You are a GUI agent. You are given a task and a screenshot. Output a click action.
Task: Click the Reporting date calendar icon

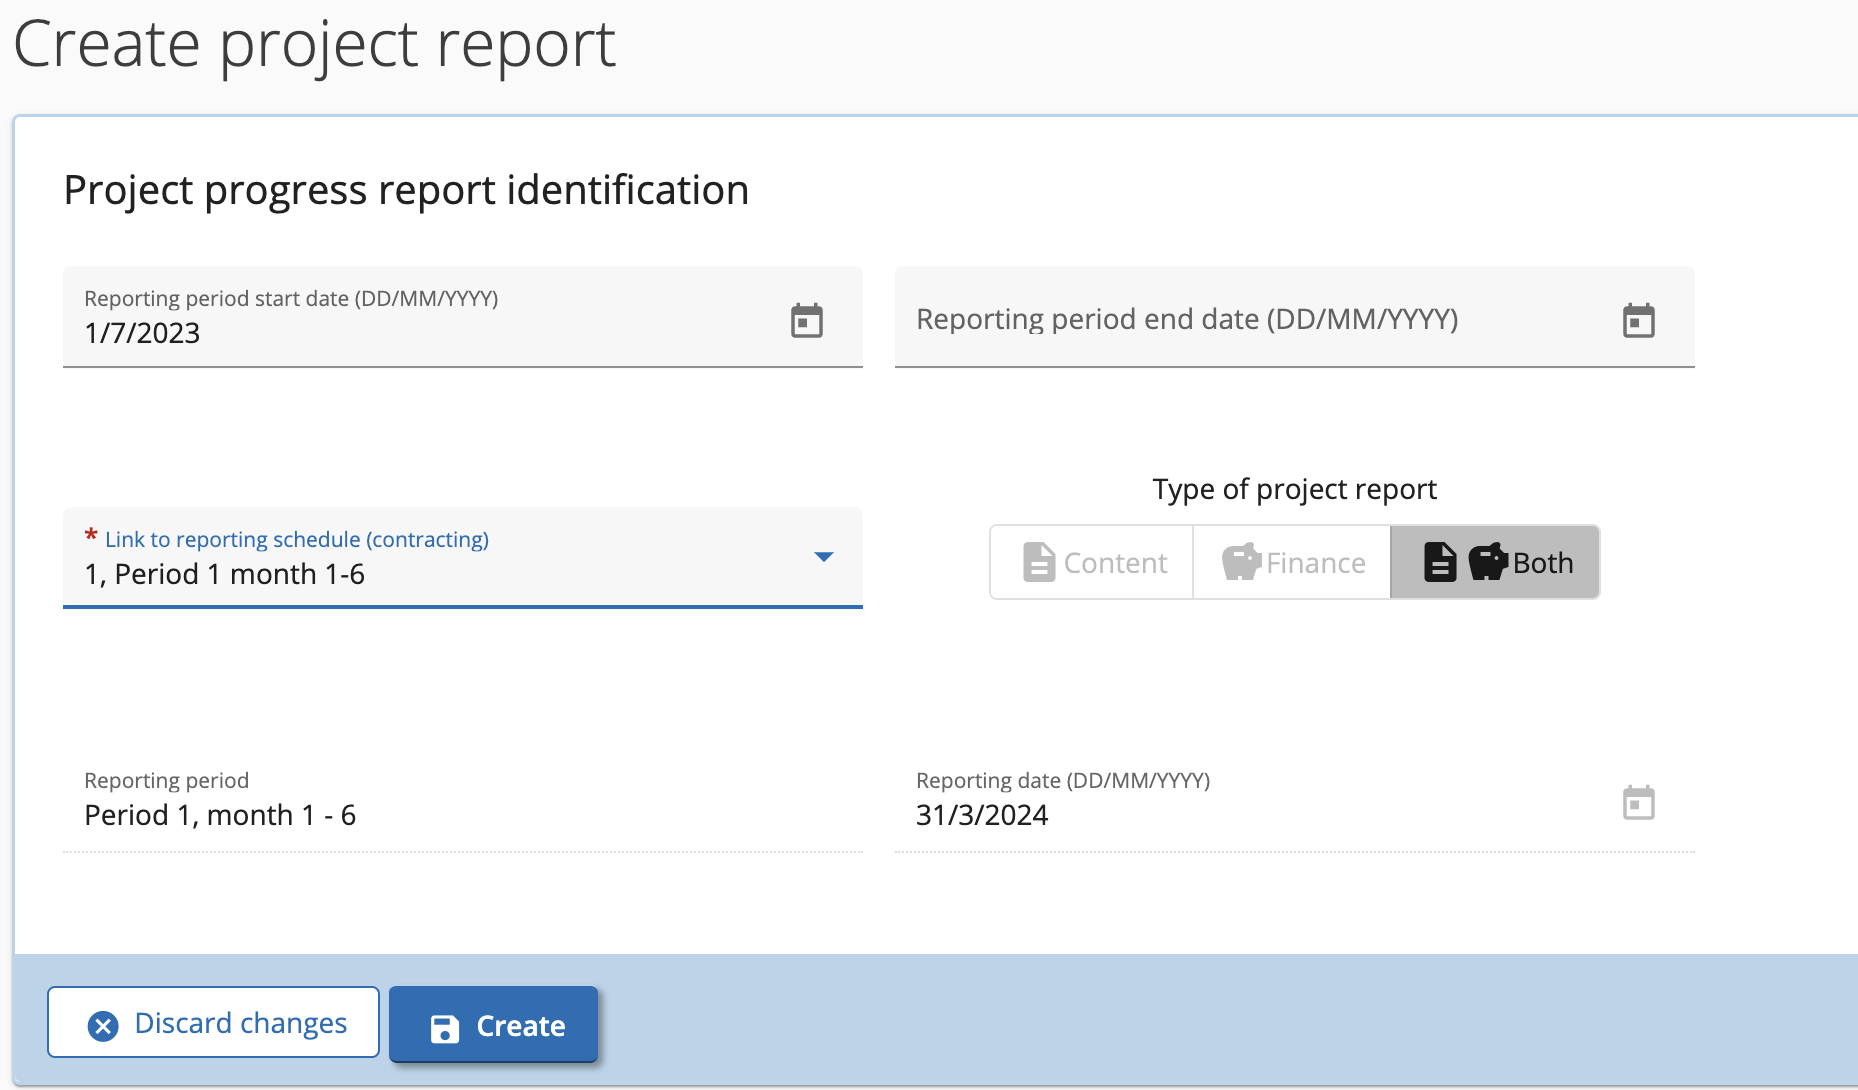point(1638,803)
